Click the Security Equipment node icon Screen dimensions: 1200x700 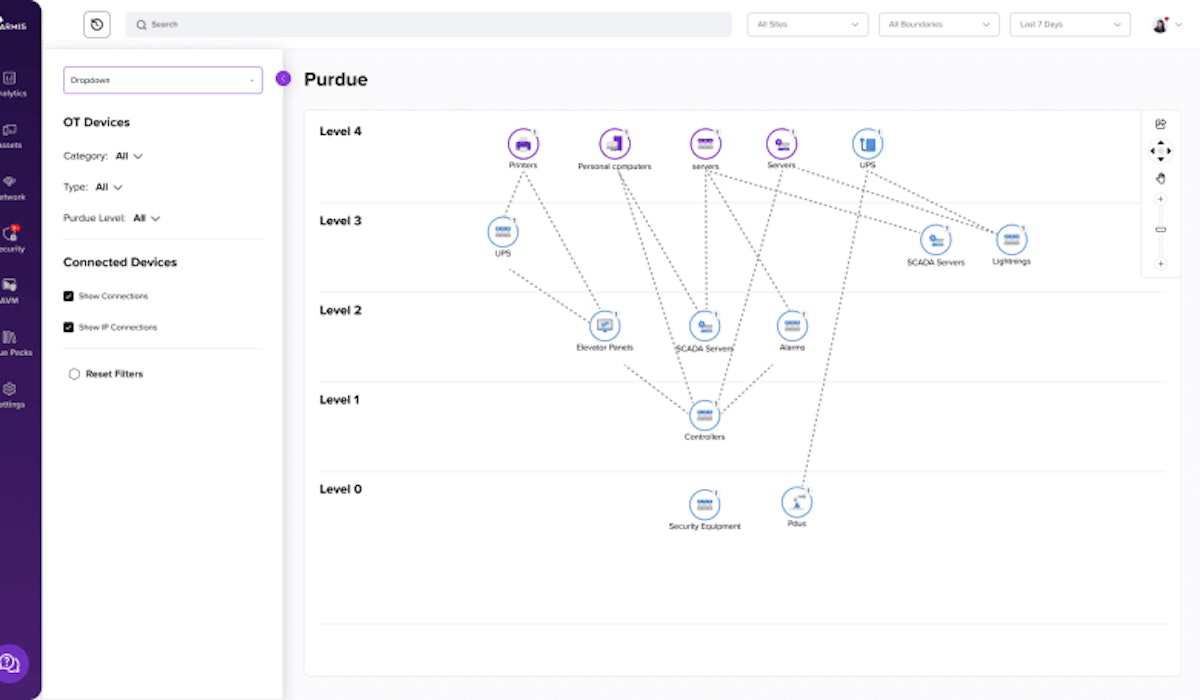(704, 505)
